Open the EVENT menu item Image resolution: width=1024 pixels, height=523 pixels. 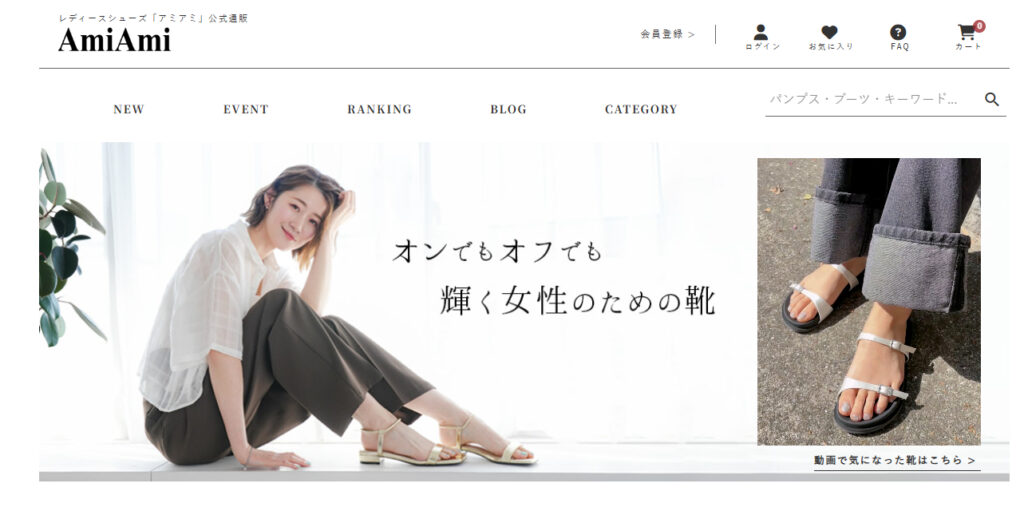click(246, 110)
